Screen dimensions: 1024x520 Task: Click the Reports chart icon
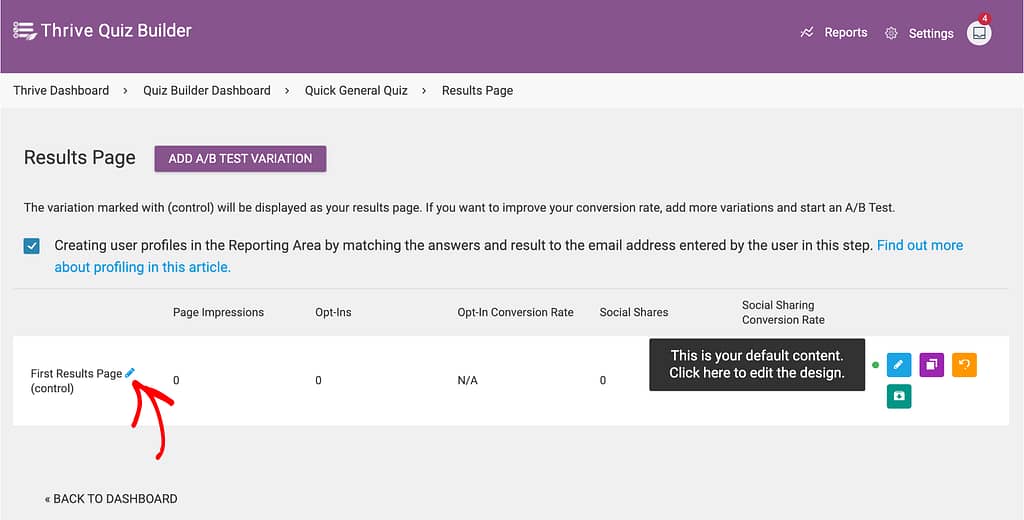point(807,33)
